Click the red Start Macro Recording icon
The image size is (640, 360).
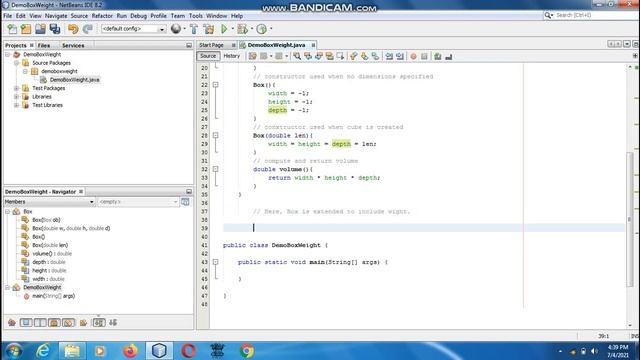click(413, 56)
